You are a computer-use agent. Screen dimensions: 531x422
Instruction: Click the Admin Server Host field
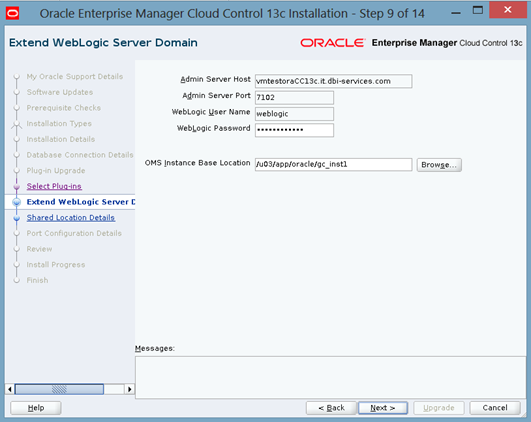(333, 81)
